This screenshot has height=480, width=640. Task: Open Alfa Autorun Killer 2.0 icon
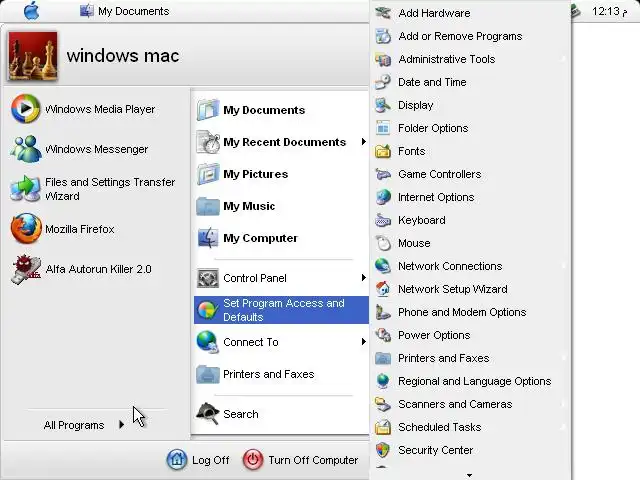[26, 269]
